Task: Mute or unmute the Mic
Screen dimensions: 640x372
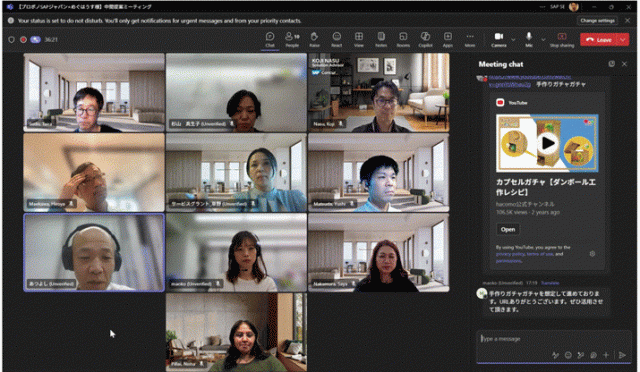Action: click(x=529, y=40)
